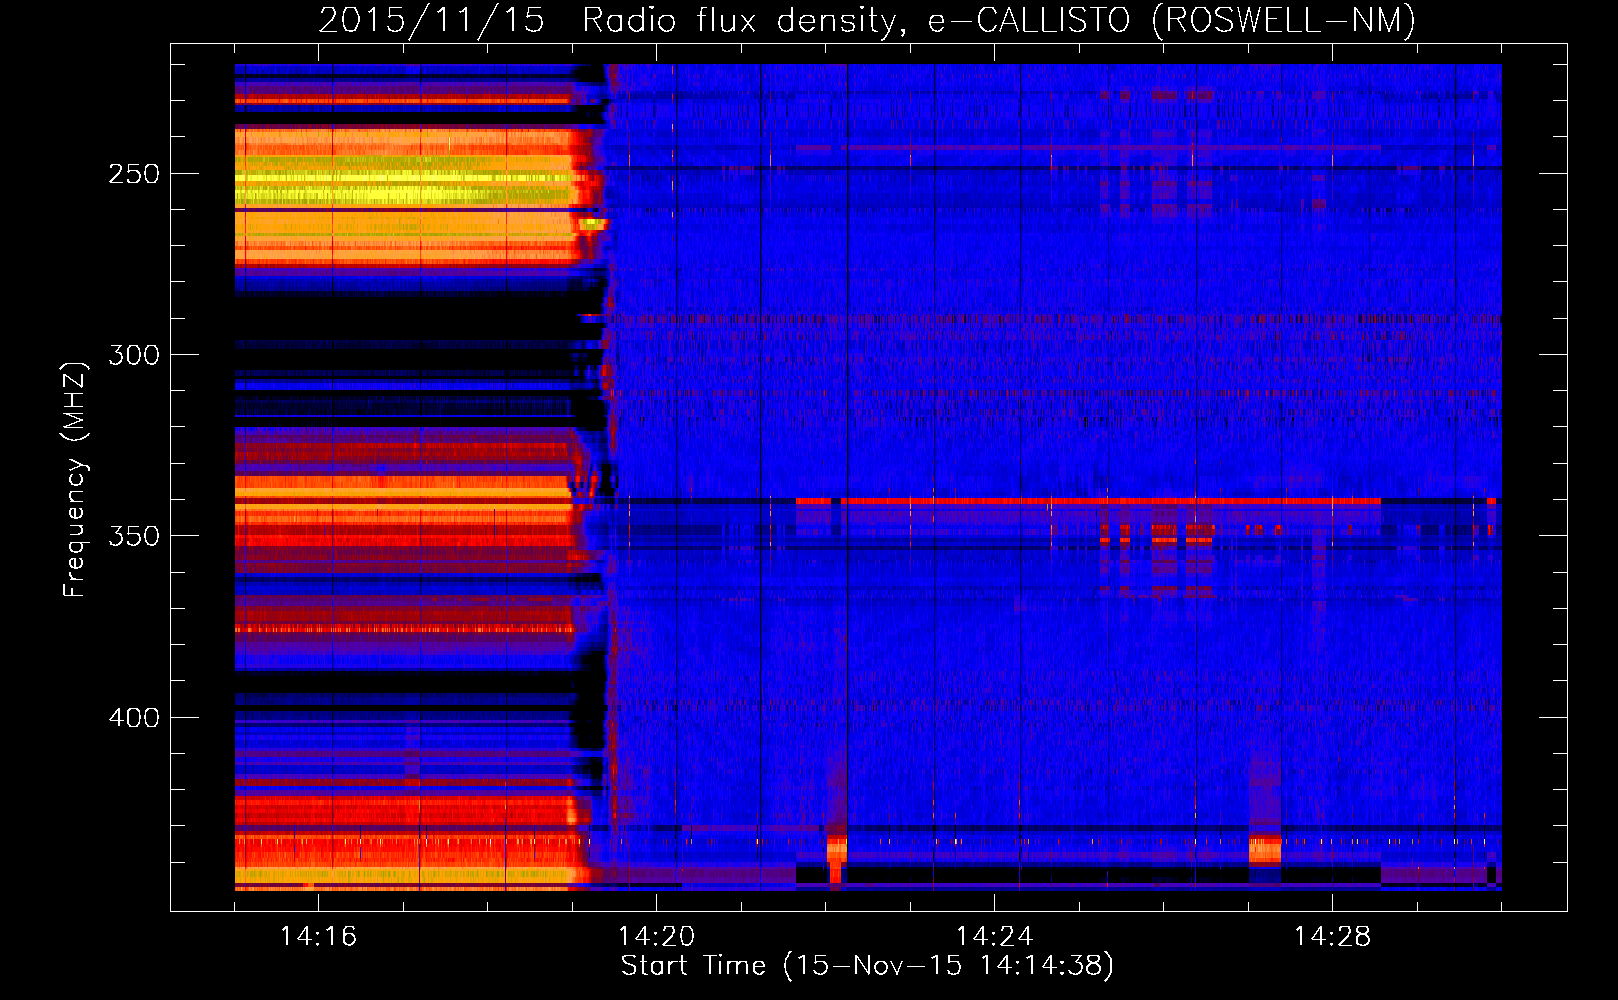Image resolution: width=1618 pixels, height=1000 pixels.
Task: Click the 14:20 time tick label
Action: (656, 937)
